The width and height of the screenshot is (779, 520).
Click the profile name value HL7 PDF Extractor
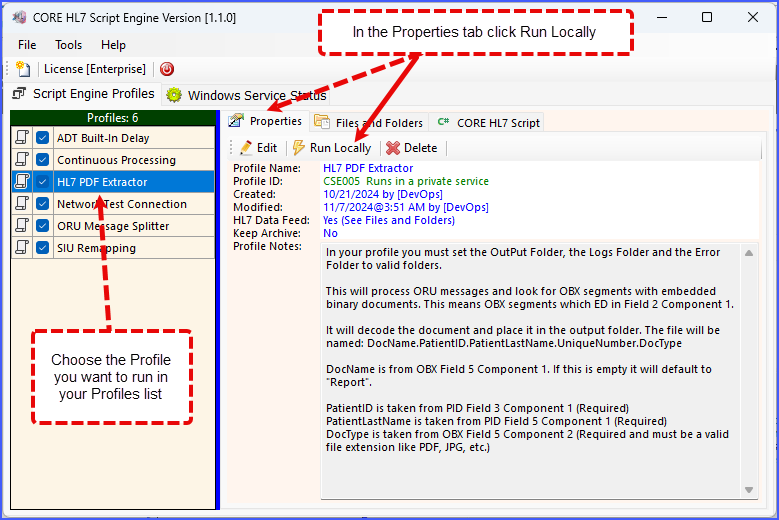(368, 168)
